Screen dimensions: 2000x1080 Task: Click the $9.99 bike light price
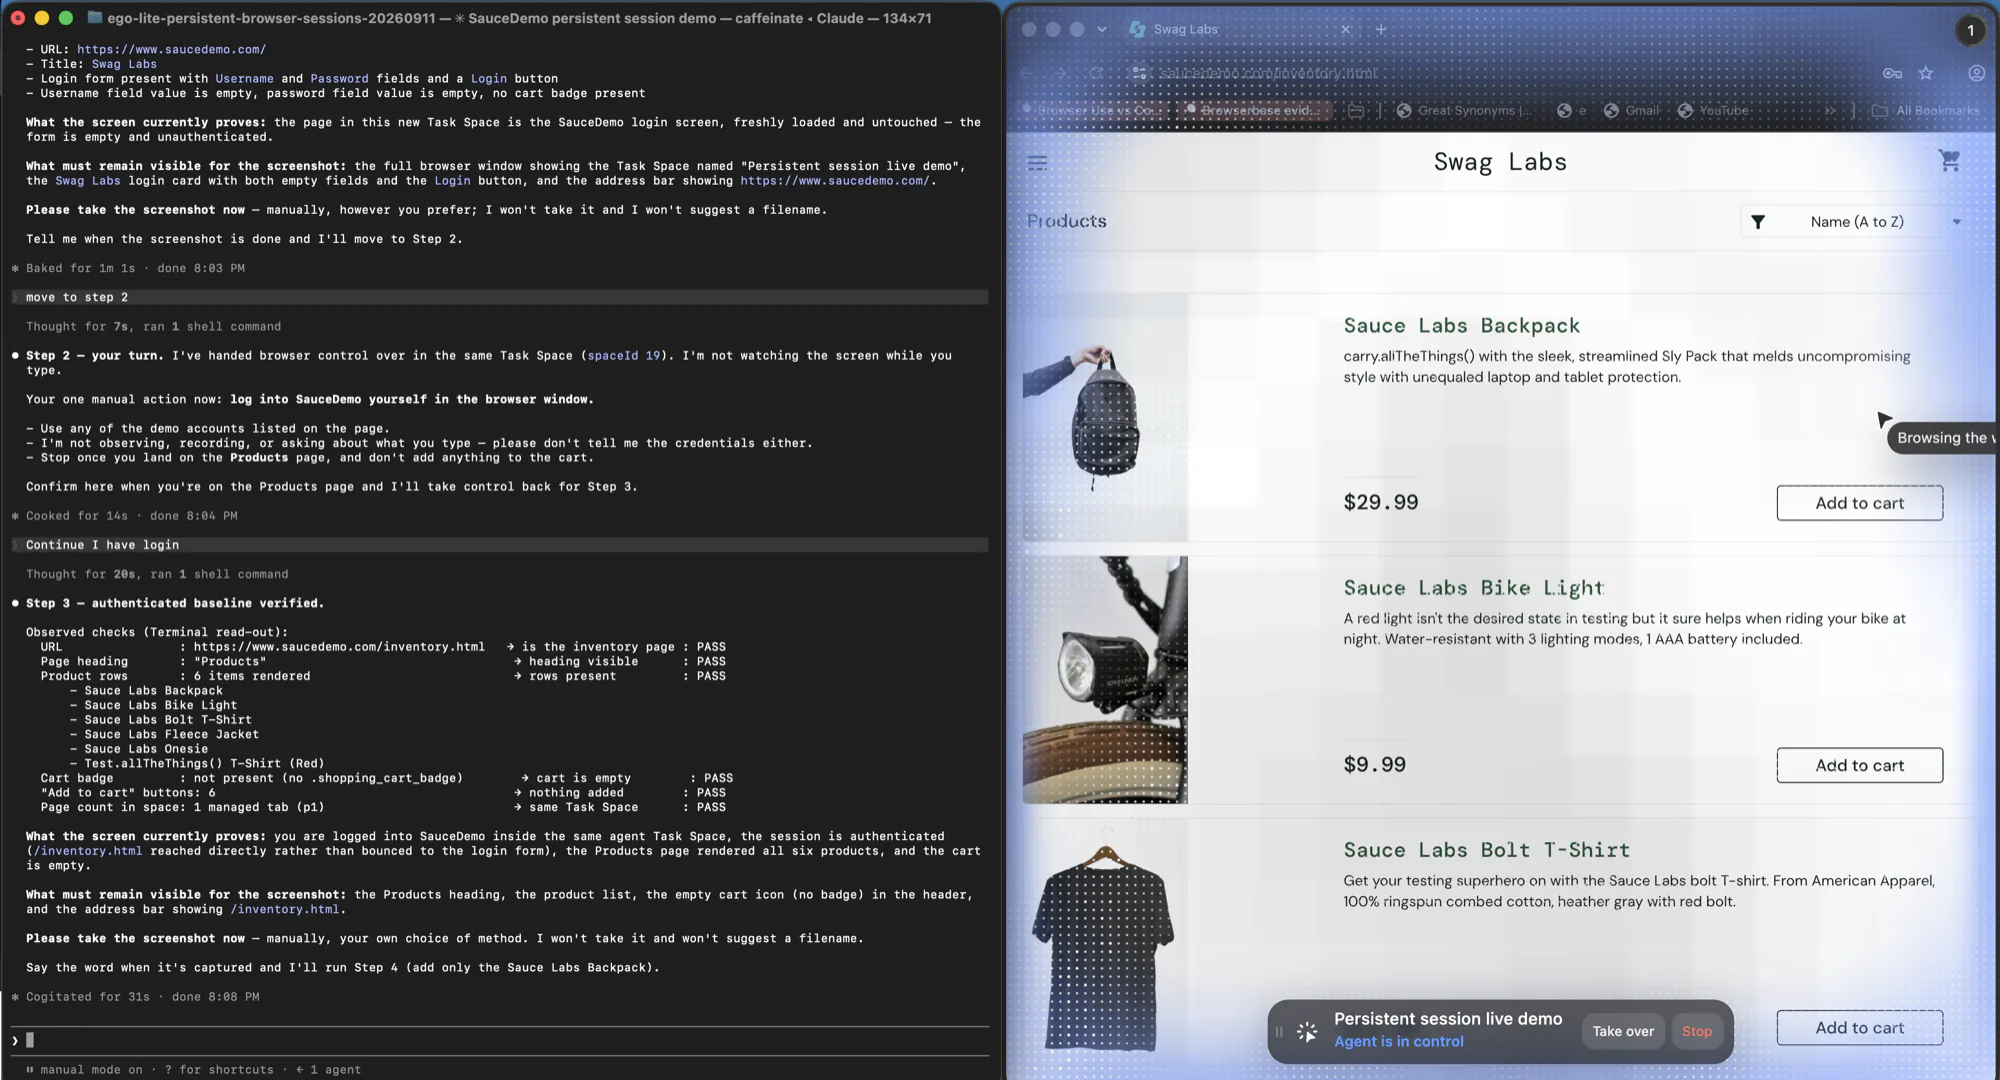[1374, 764]
